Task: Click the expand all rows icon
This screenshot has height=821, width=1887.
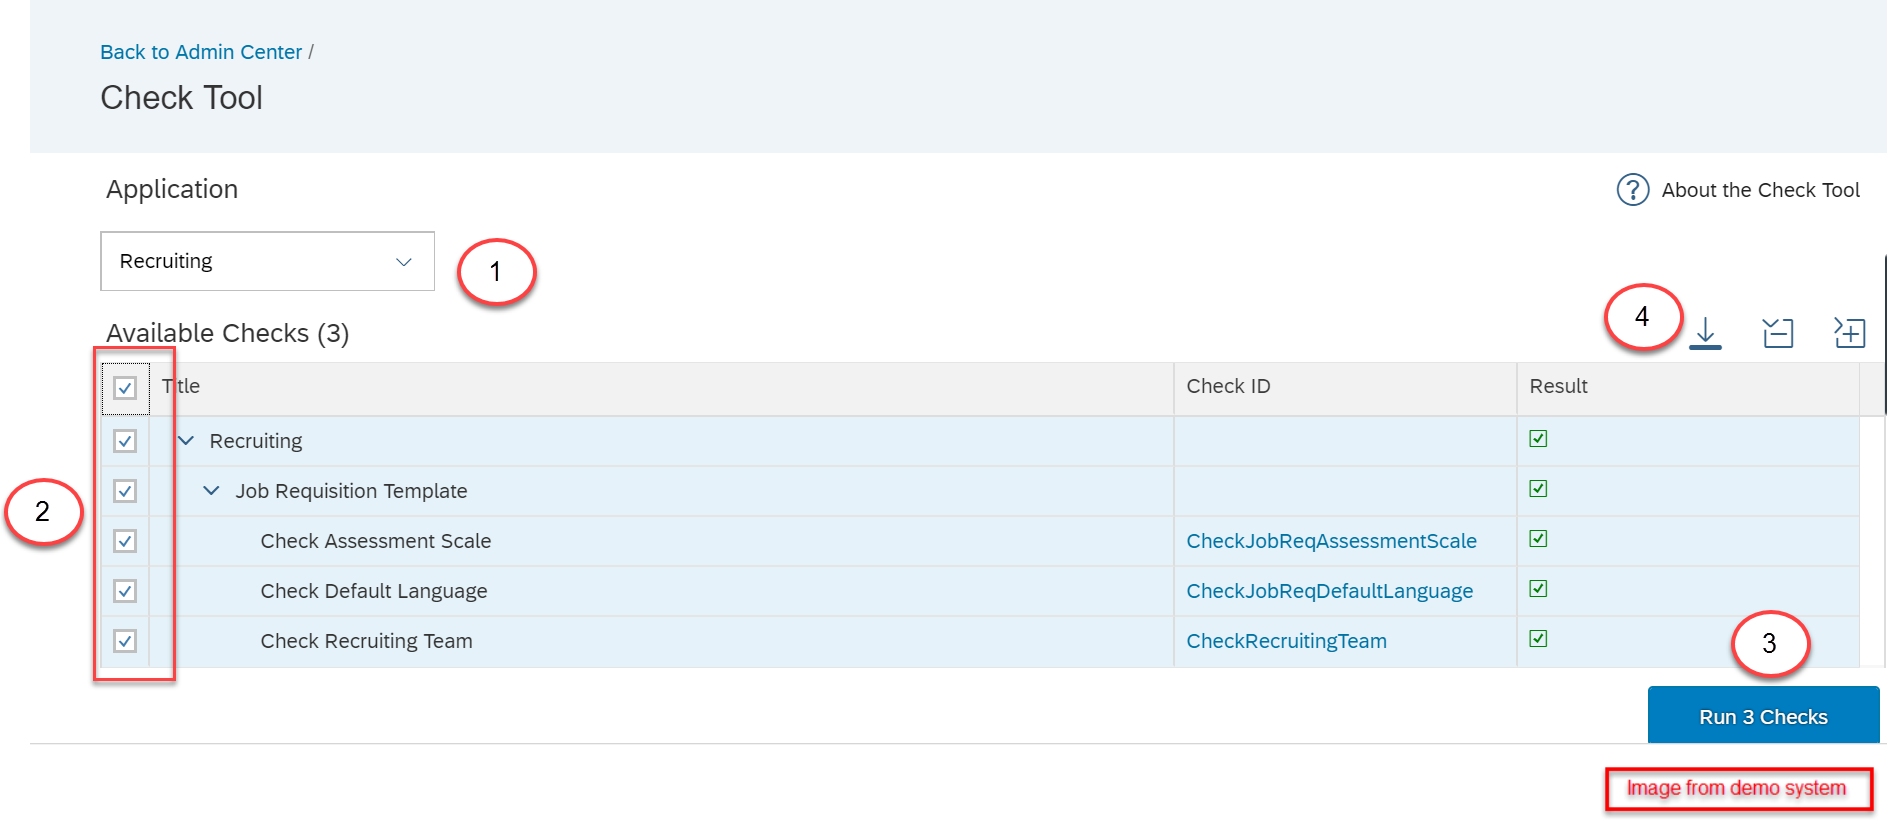Action: pyautogui.click(x=1850, y=332)
